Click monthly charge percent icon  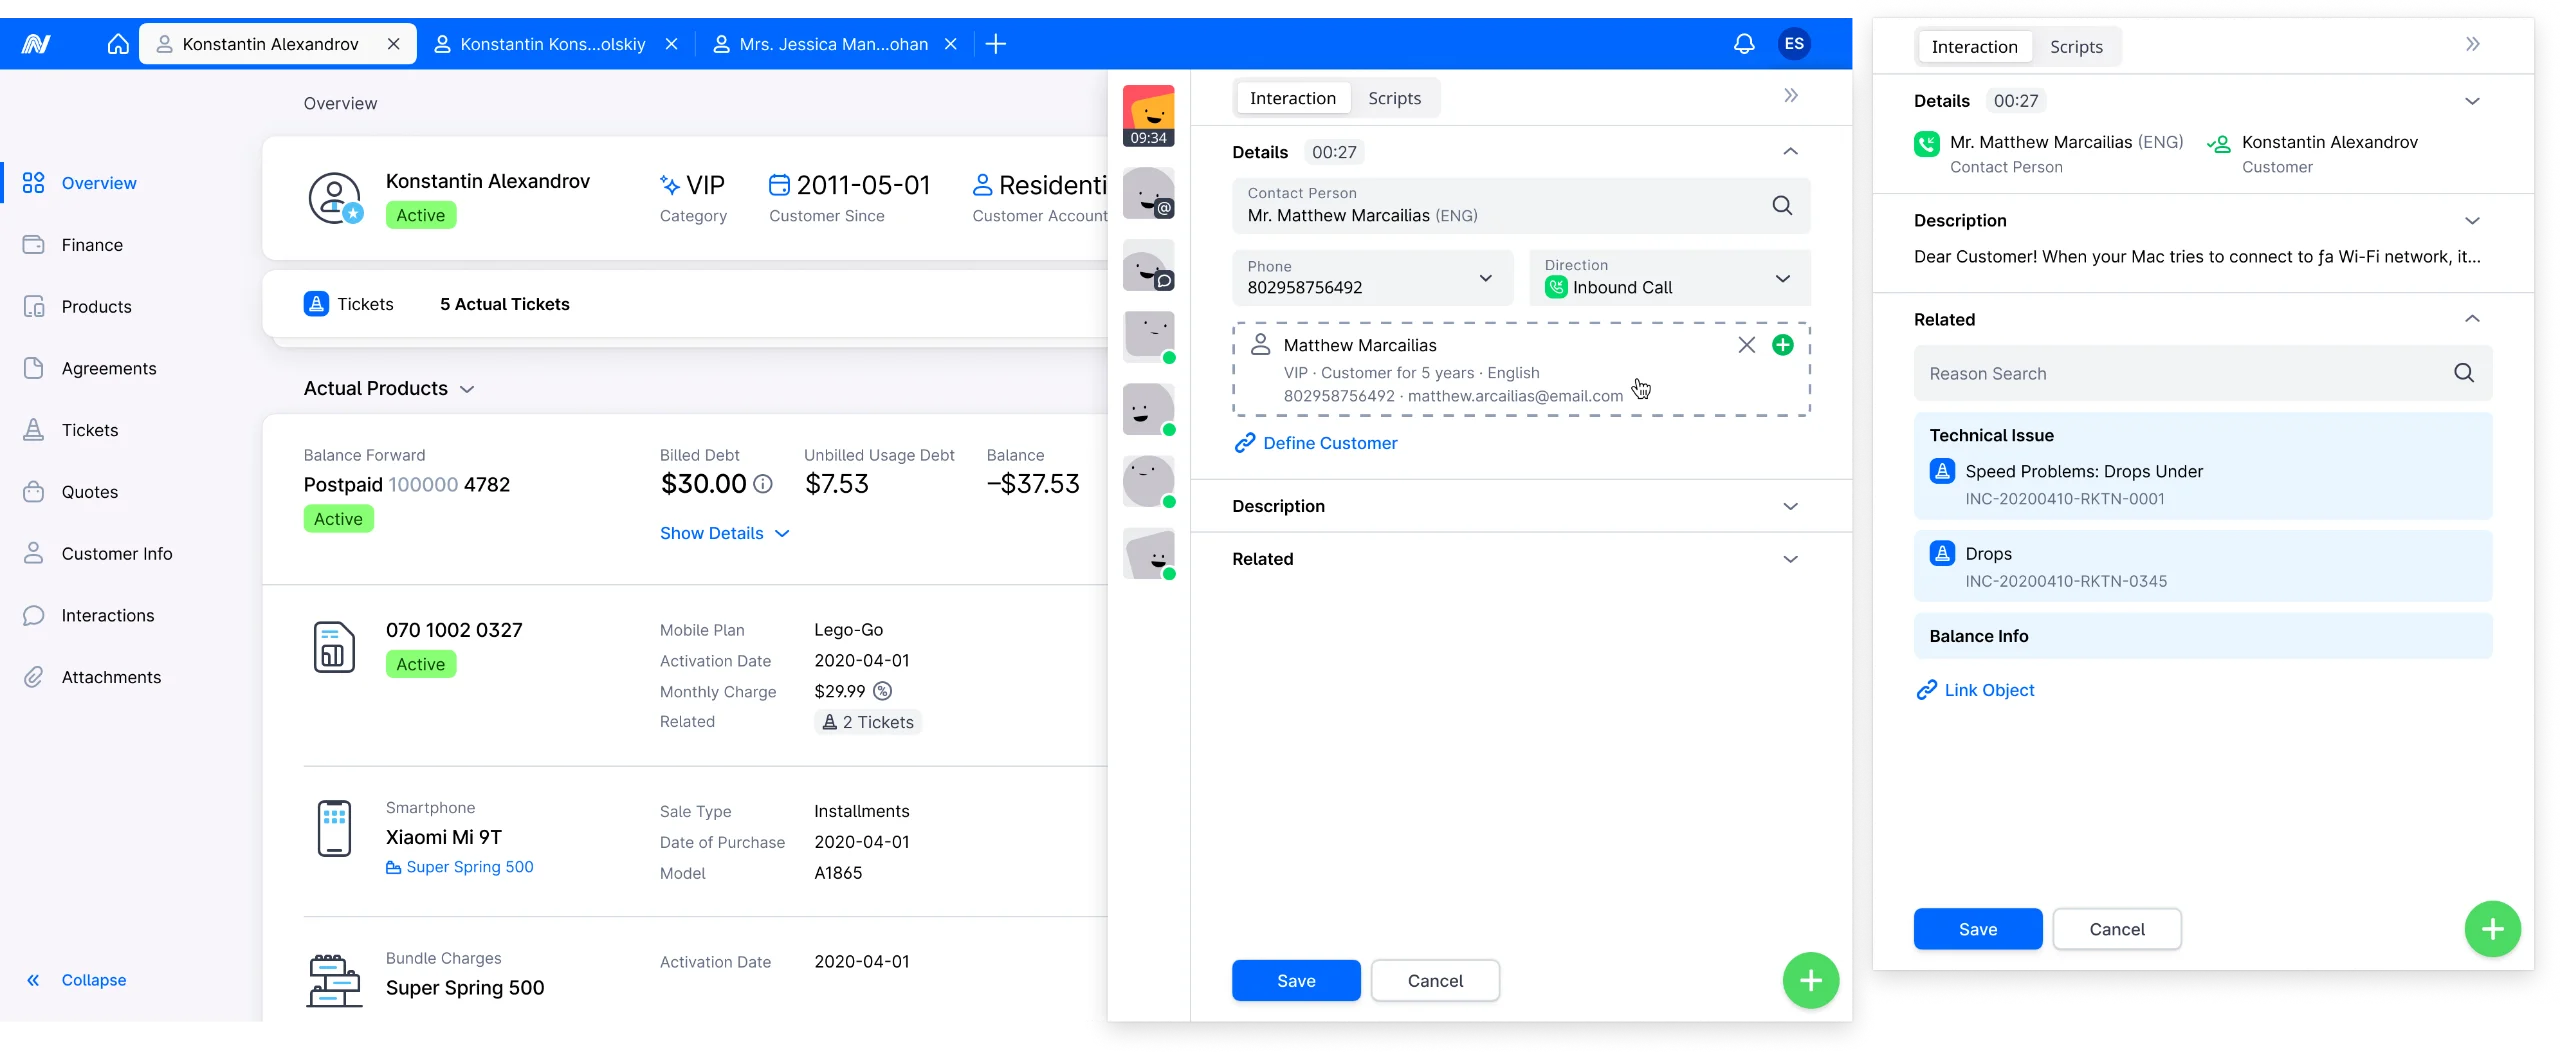pos(882,691)
